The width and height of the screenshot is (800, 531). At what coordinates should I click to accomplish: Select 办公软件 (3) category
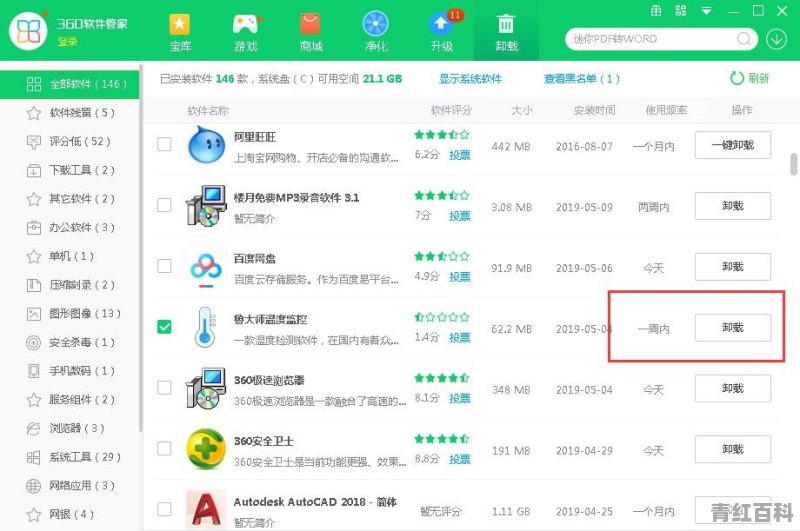69,227
